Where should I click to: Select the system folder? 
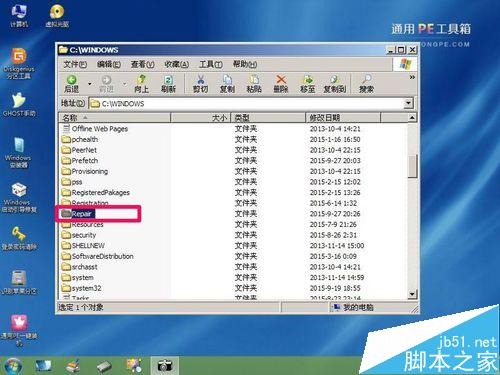tap(78, 278)
